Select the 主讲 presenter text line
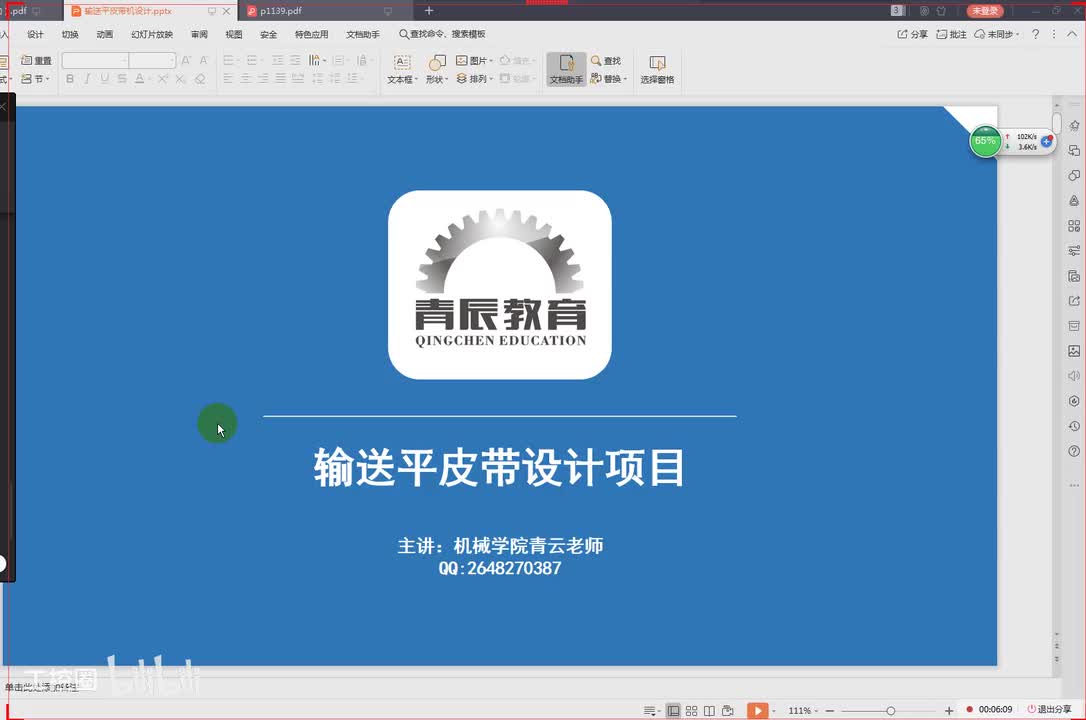The image size is (1086, 720). pyautogui.click(x=500, y=546)
